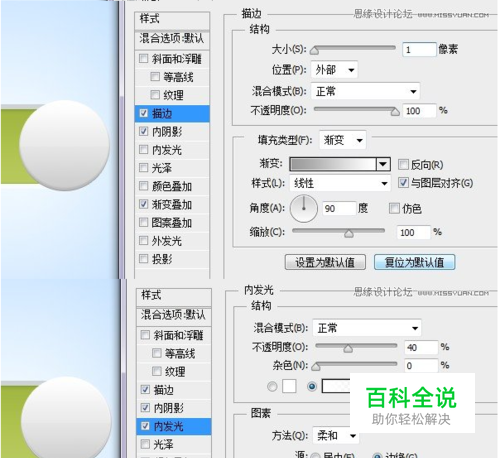Enable 纹理 checkbox in the Inner Glow dialog
Screen dimensions: 500x458
[157, 371]
